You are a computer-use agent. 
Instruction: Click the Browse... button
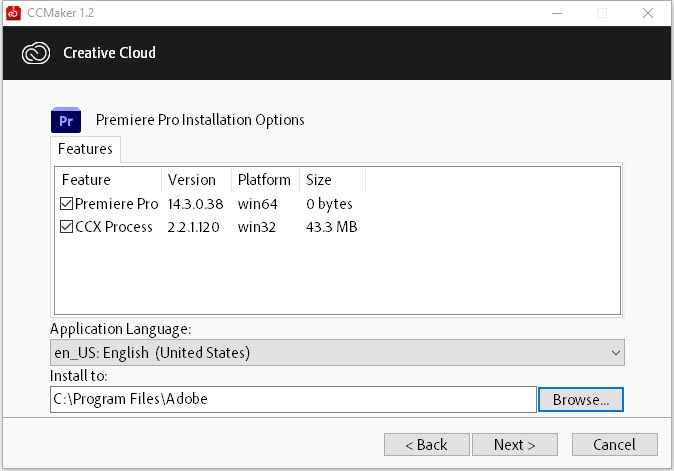click(x=580, y=399)
